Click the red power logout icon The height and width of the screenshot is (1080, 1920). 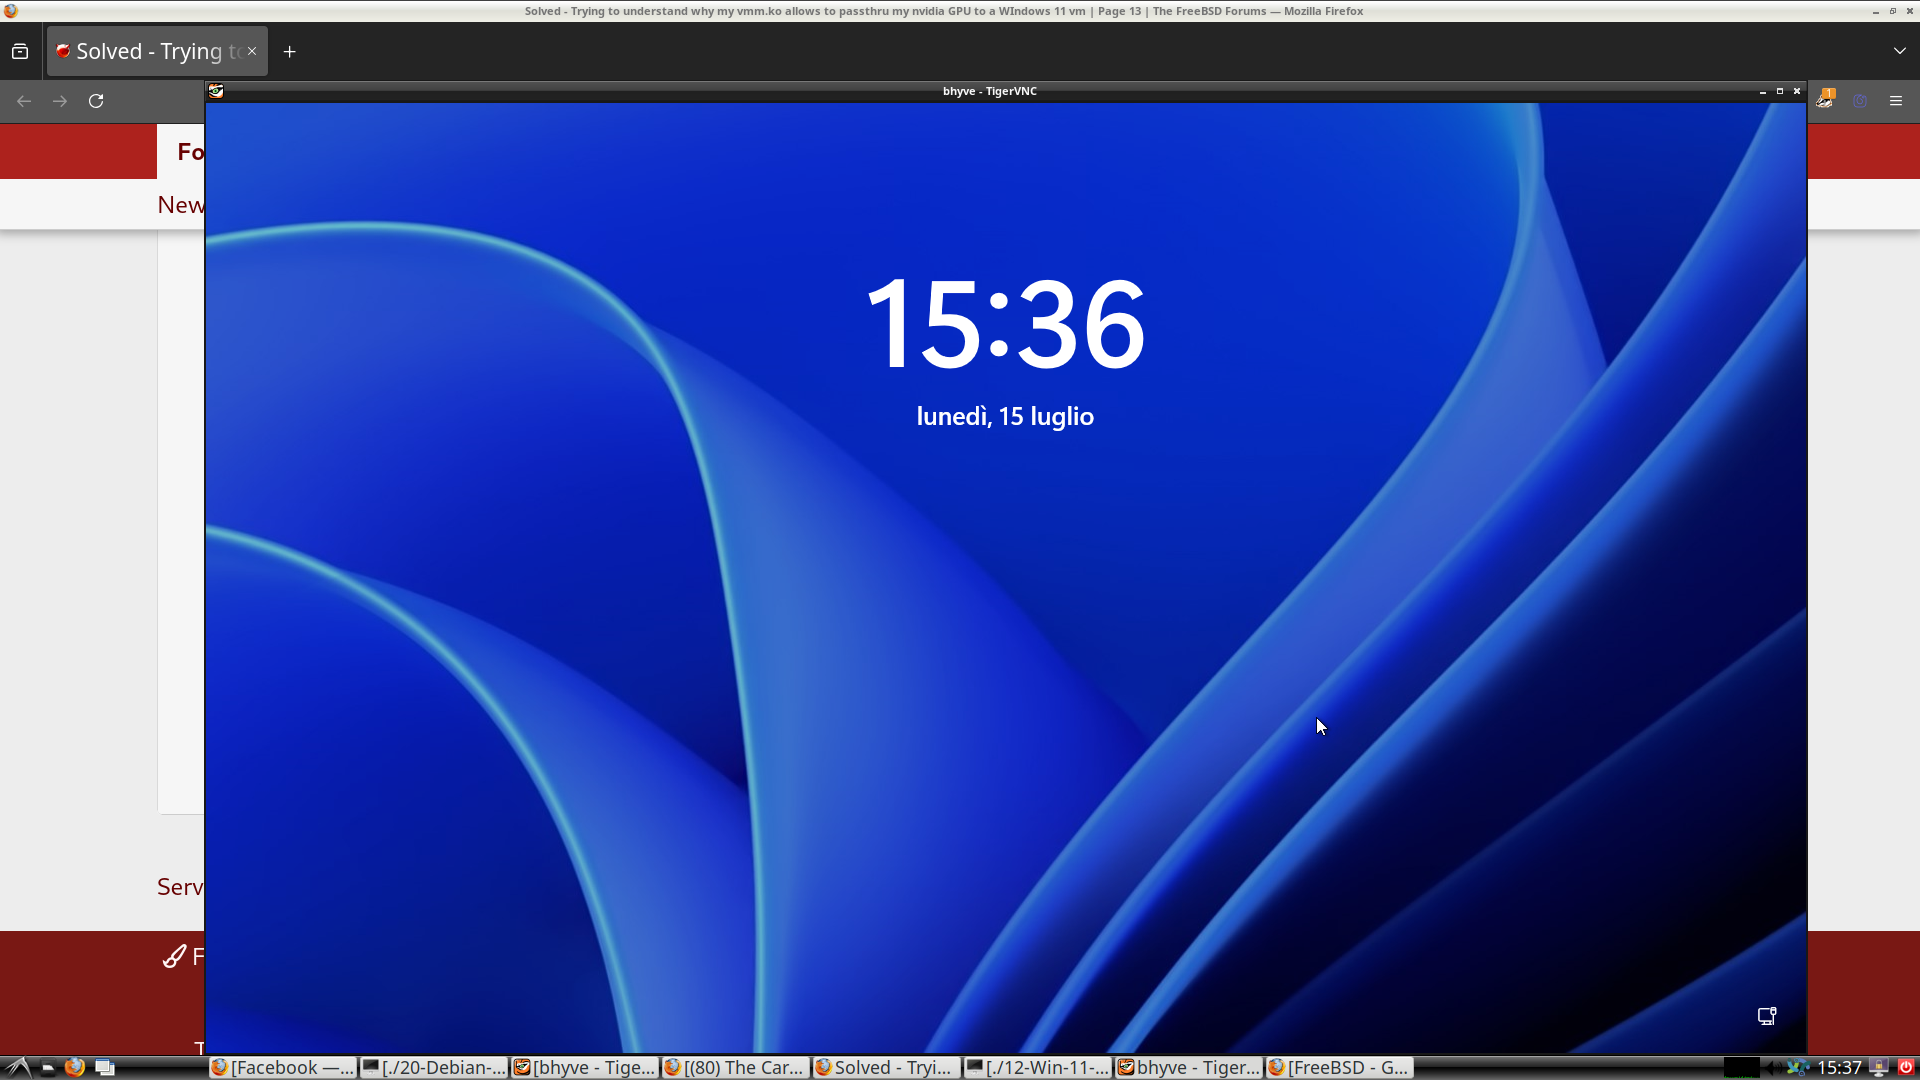[x=1906, y=1068]
